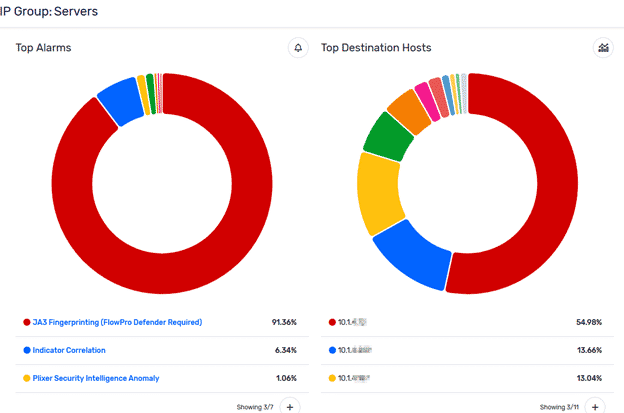The width and height of the screenshot is (624, 413).
Task: Click the Showing 3/11 label
Action: point(559,407)
